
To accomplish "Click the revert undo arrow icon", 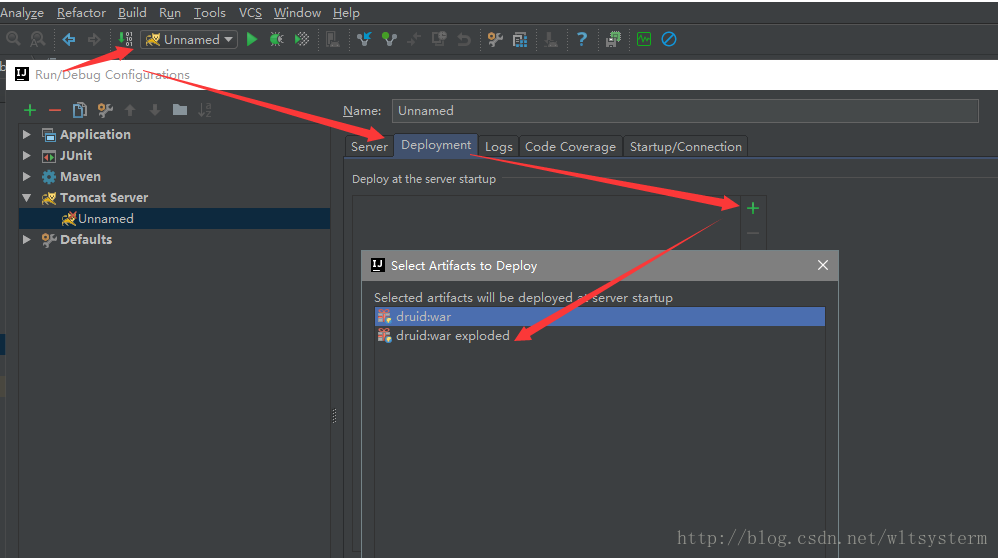I will pos(464,39).
